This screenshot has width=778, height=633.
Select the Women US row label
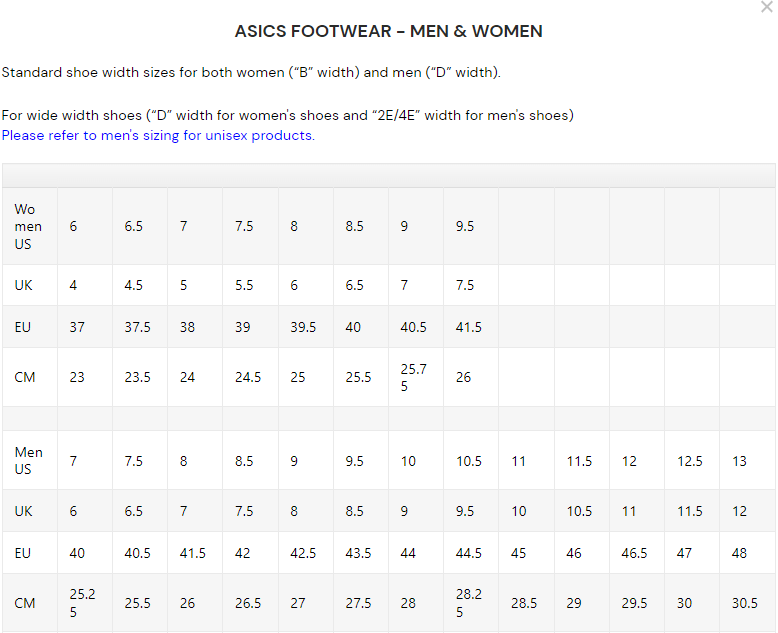click(x=28, y=226)
